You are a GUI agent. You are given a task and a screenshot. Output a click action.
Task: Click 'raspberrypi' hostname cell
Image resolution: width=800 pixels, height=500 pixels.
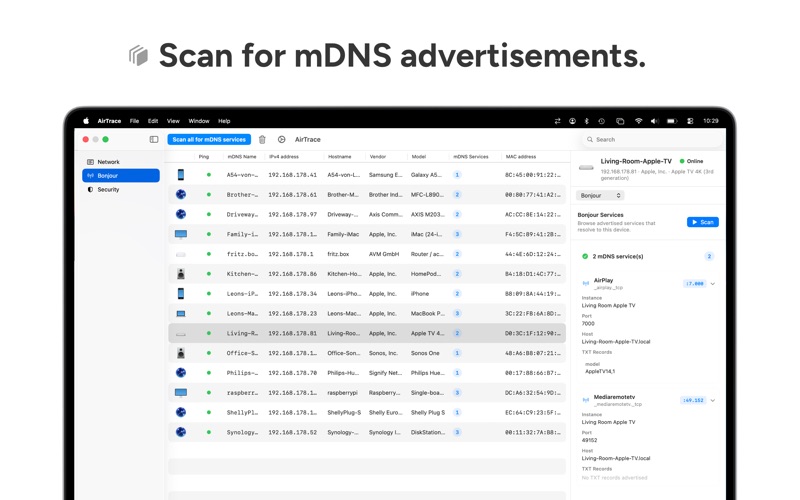click(342, 393)
